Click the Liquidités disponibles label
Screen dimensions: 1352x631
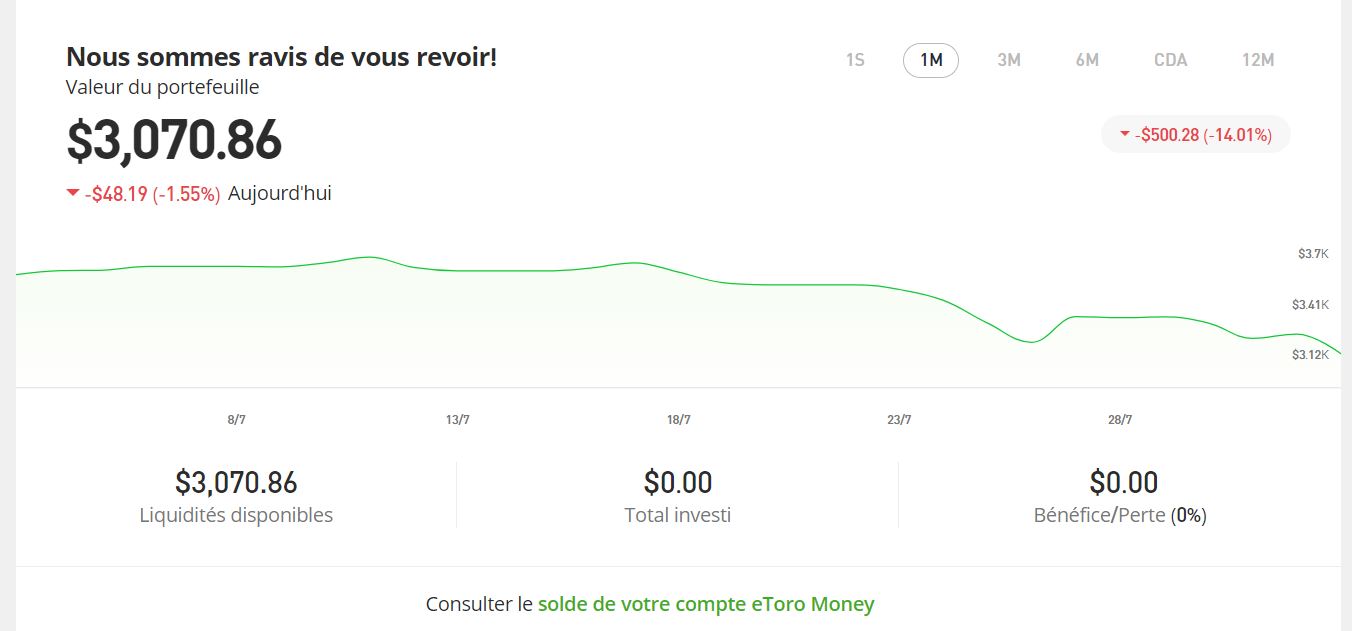(x=236, y=516)
